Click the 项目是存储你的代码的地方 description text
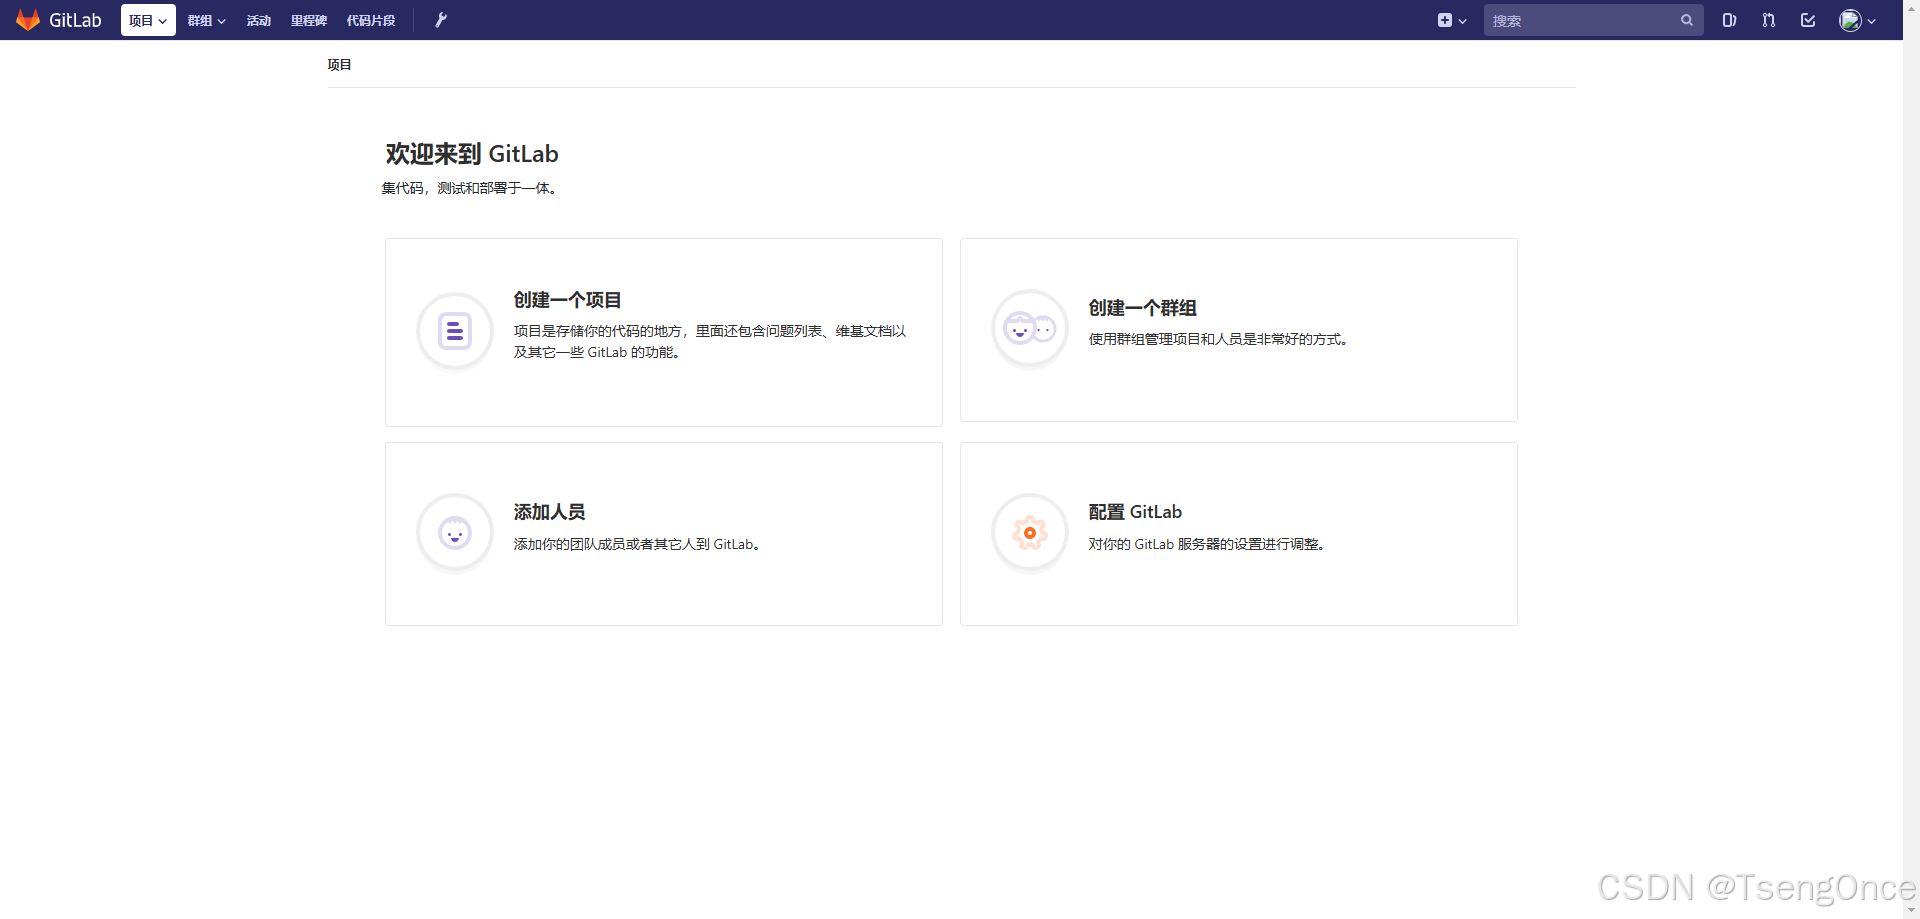The image size is (1920, 919). point(710,342)
